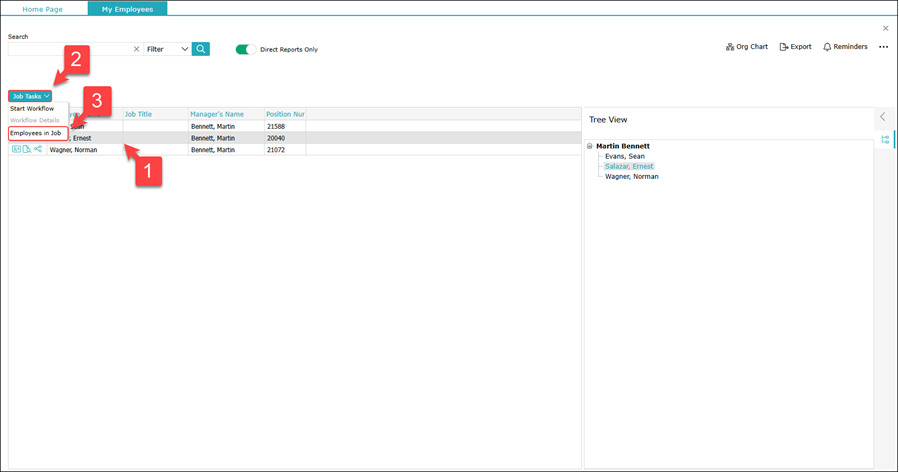The image size is (899, 472).
Task: Collapse the Tree View side panel
Action: [883, 118]
